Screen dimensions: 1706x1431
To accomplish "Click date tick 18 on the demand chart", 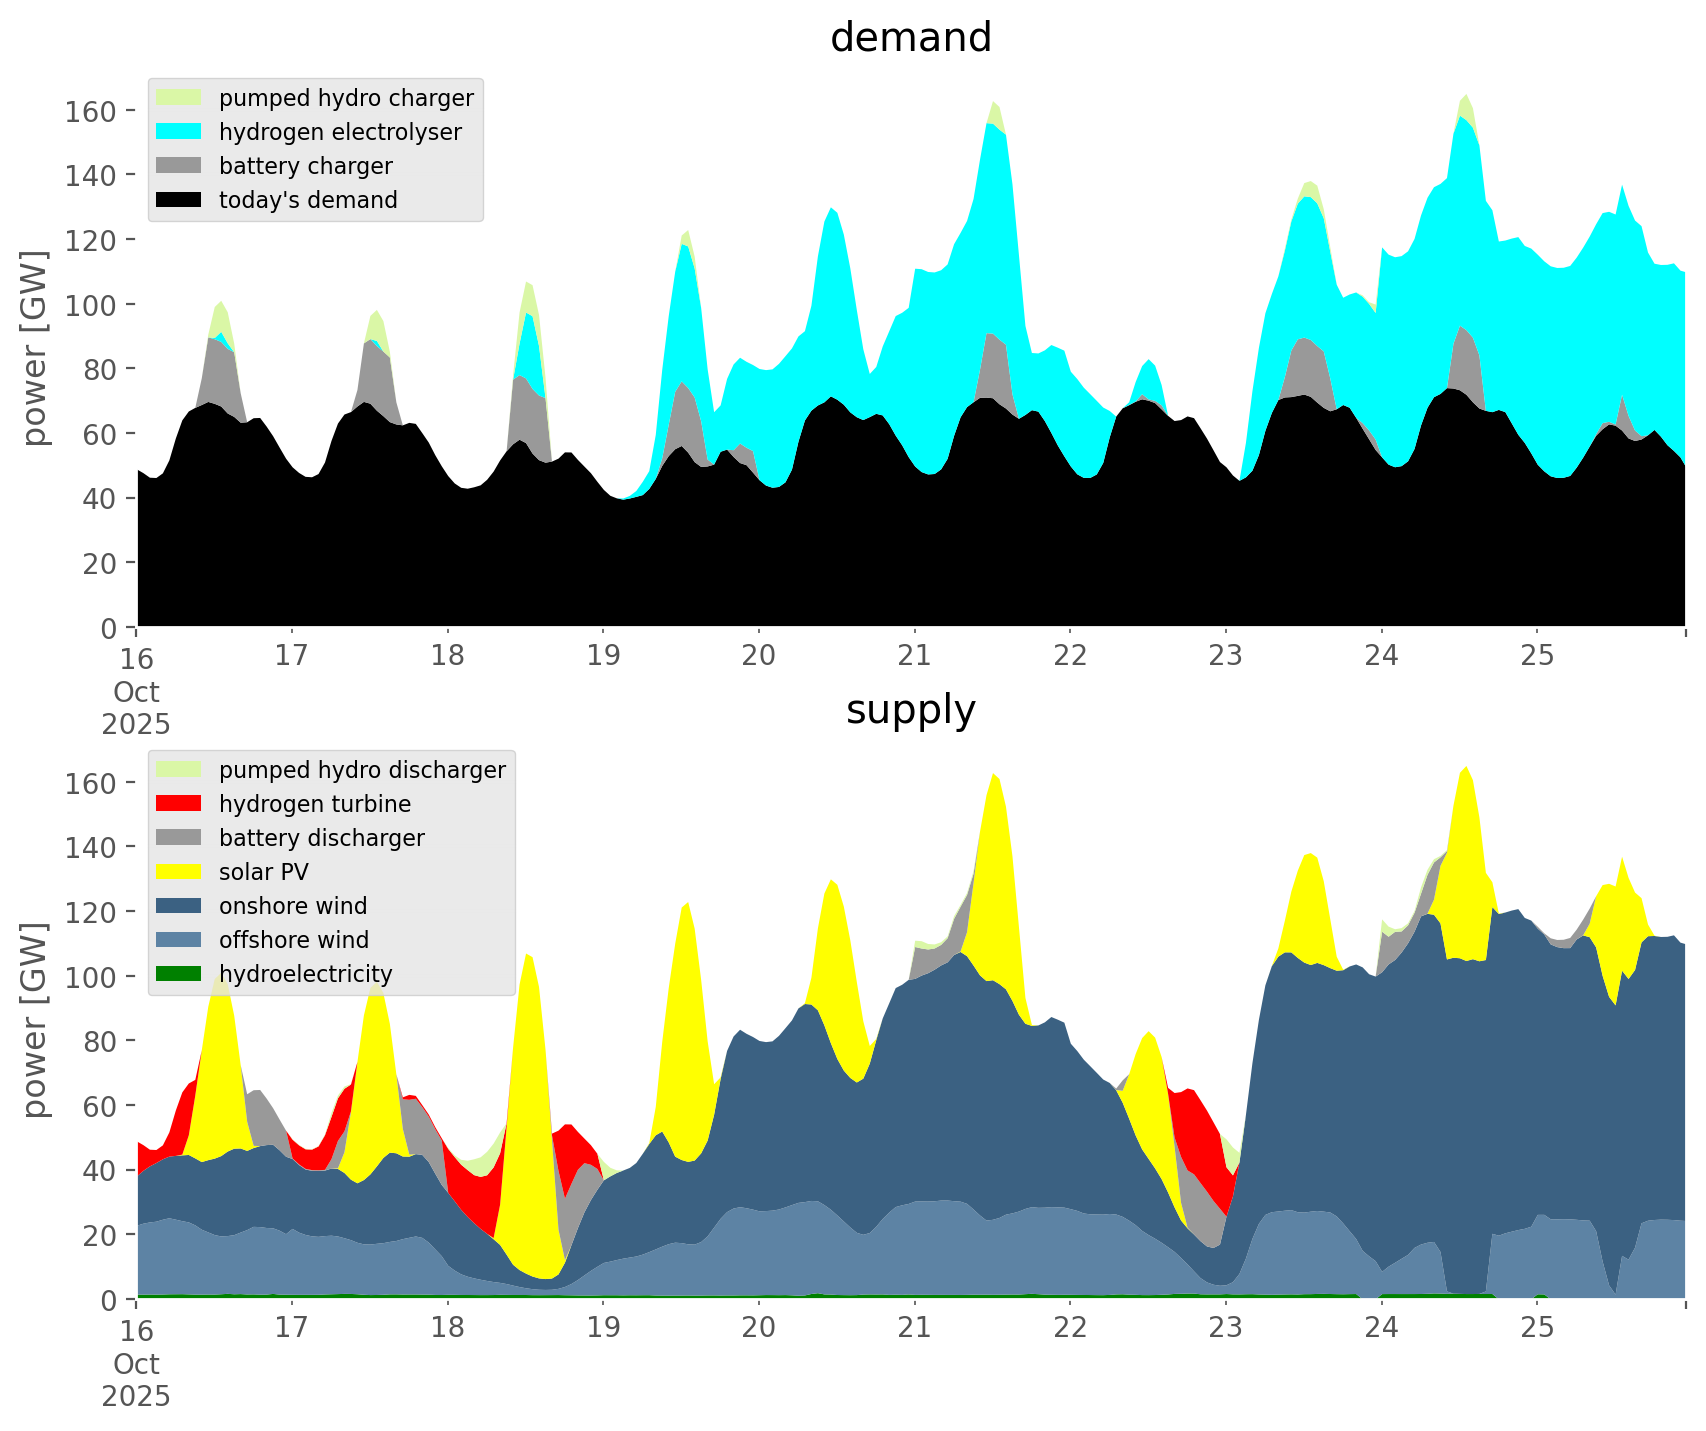I will [447, 656].
